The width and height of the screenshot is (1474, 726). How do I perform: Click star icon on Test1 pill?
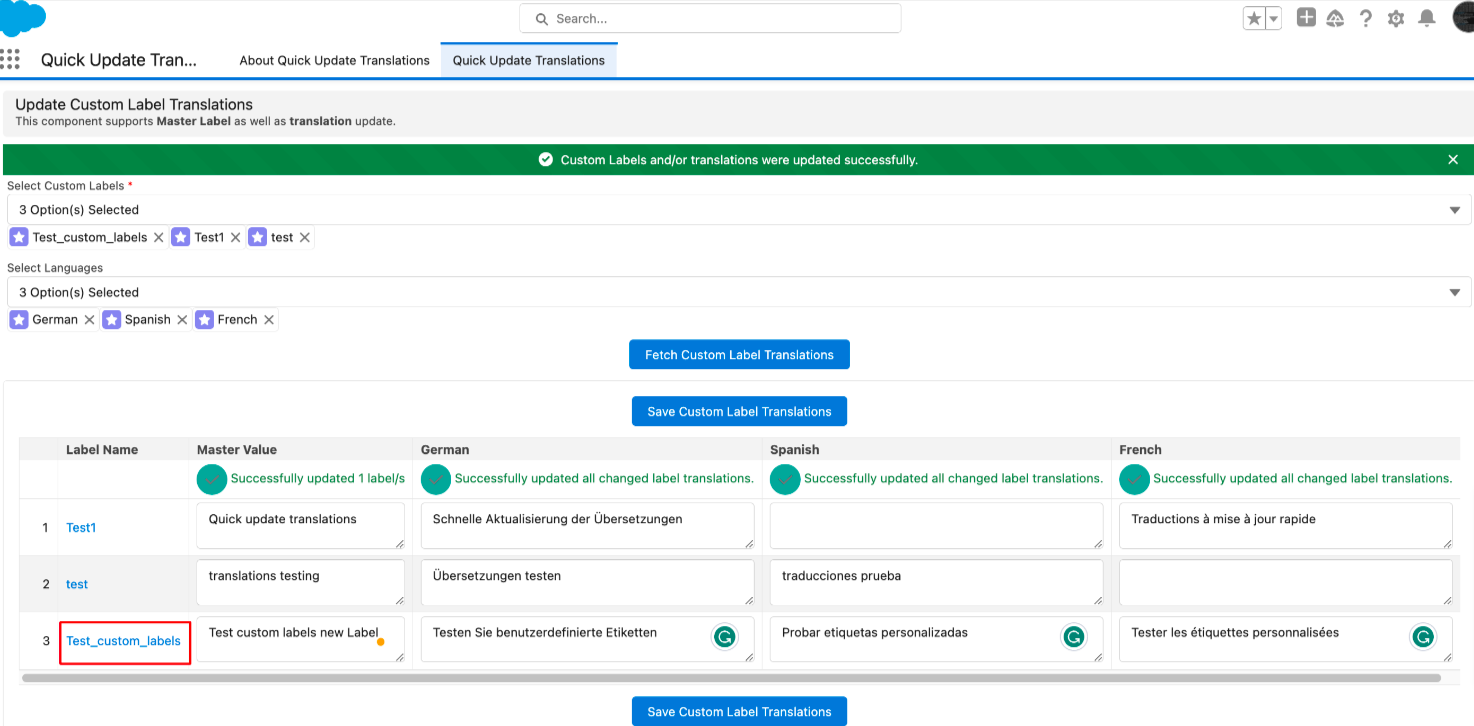180,237
